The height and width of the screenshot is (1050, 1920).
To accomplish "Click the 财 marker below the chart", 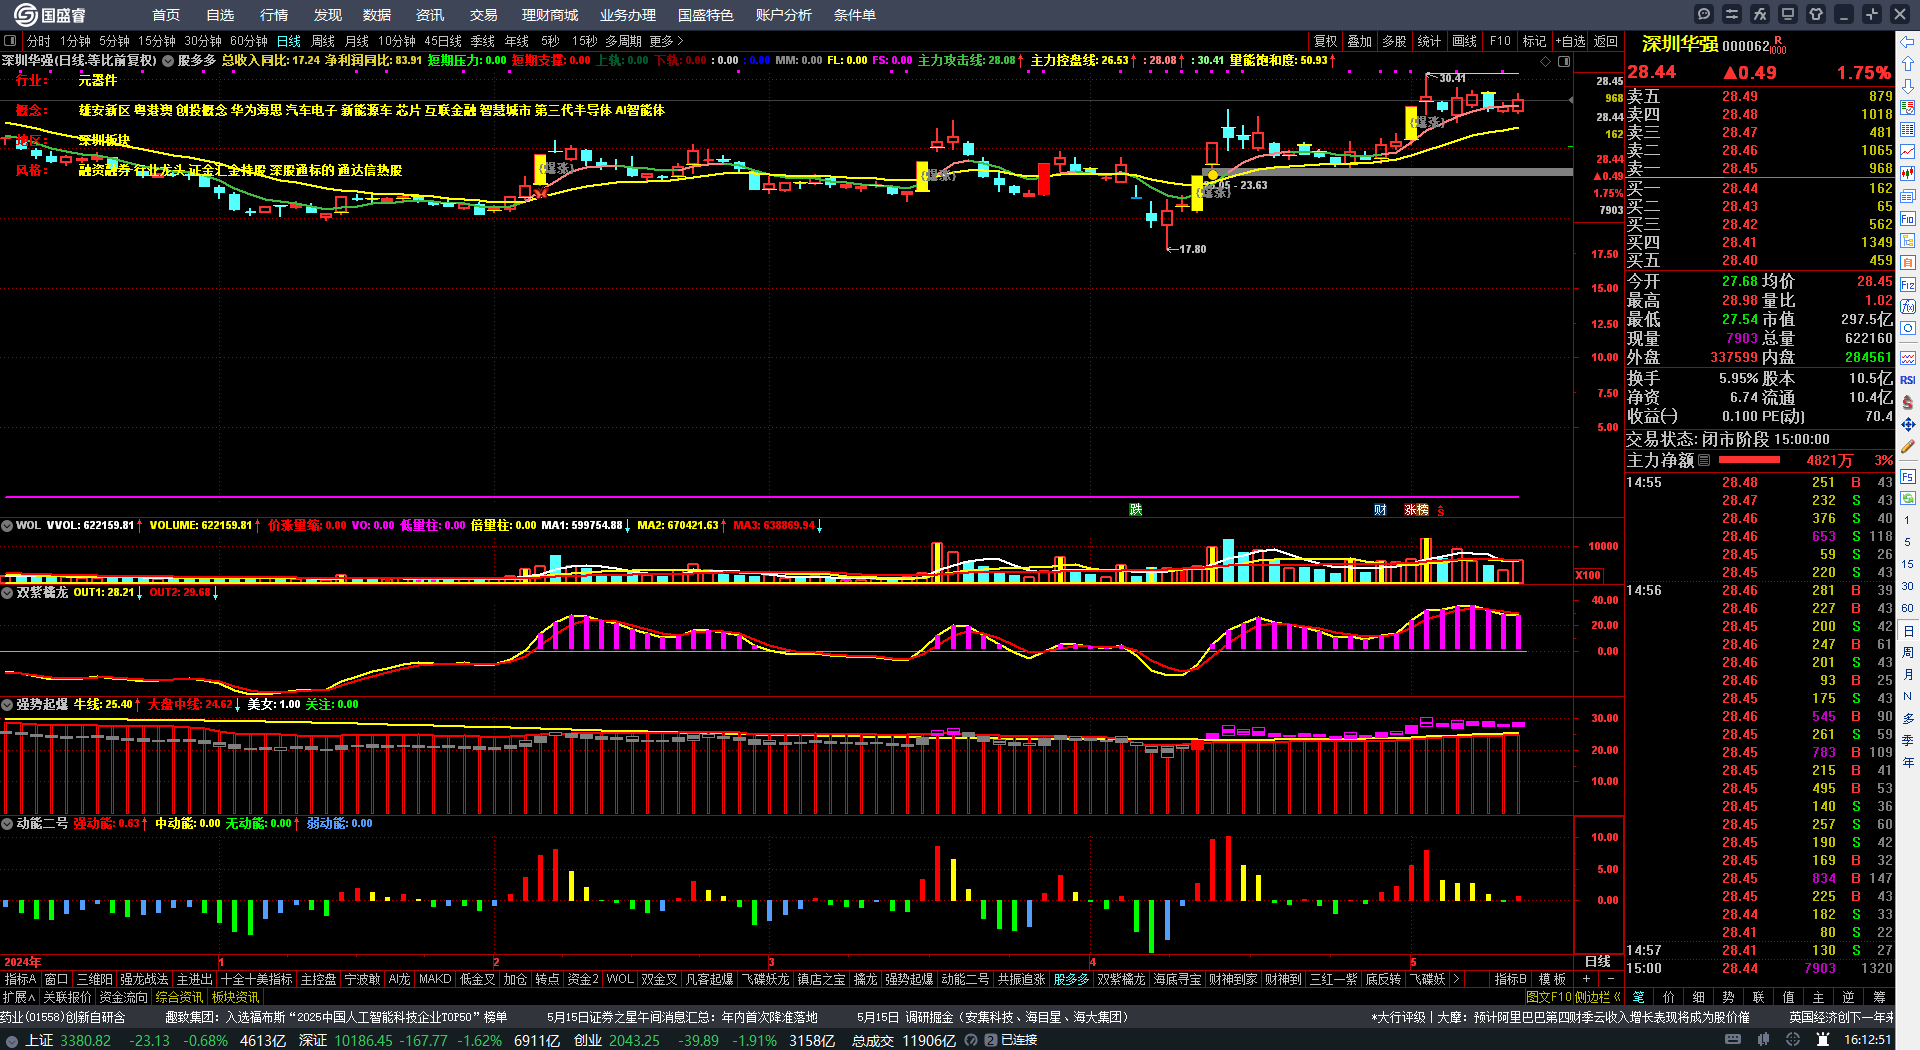I will coord(1380,510).
